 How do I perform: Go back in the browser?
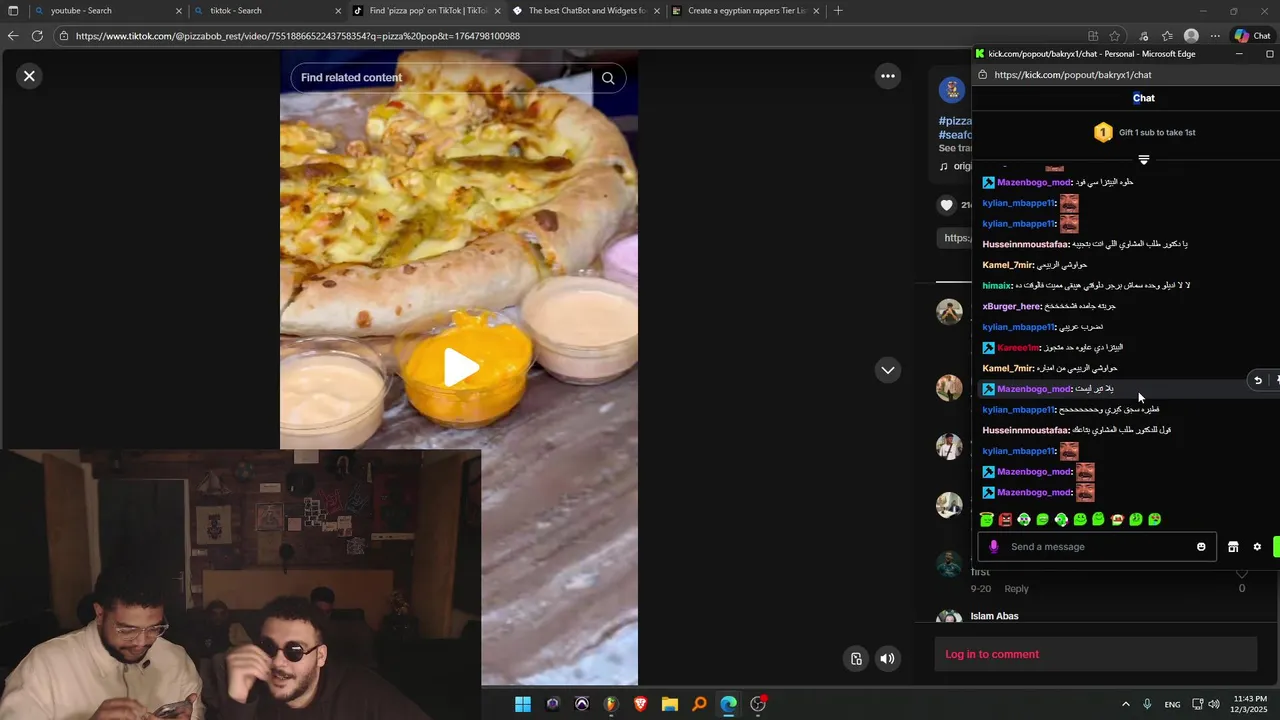[12, 36]
